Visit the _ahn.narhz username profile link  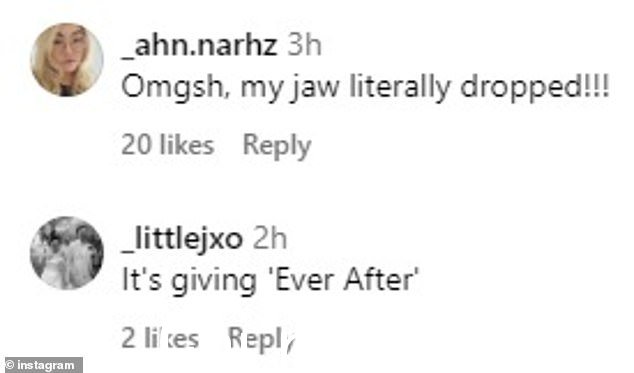pyautogui.click(x=199, y=46)
